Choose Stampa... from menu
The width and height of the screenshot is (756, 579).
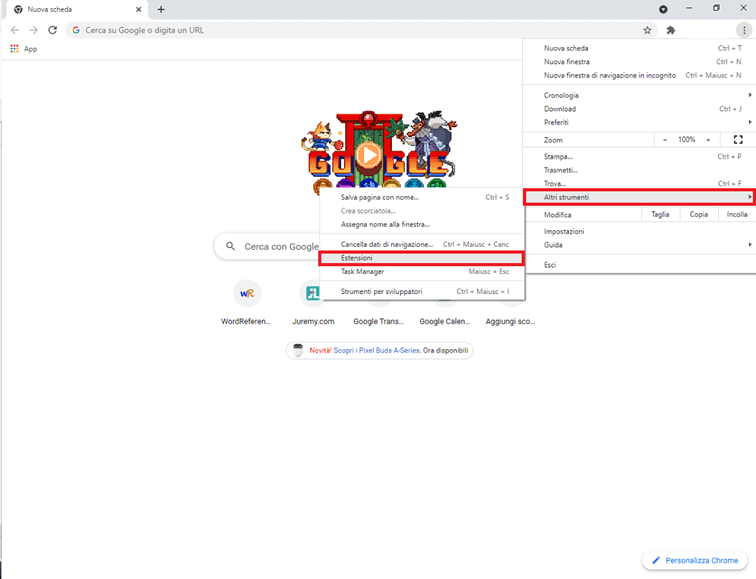pyautogui.click(x=640, y=157)
